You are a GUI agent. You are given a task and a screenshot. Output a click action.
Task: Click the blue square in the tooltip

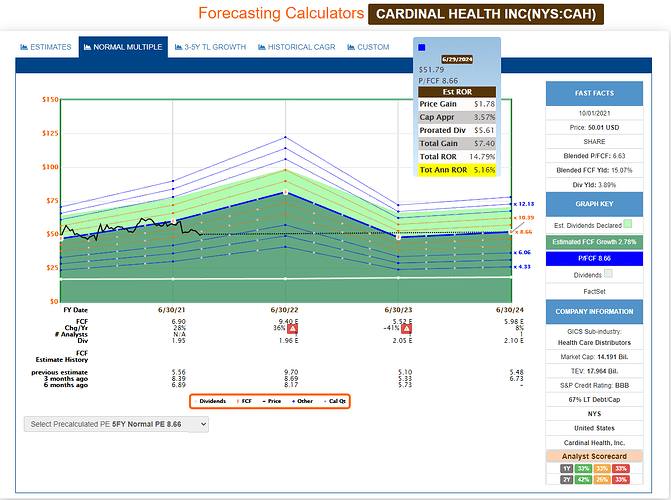421,47
